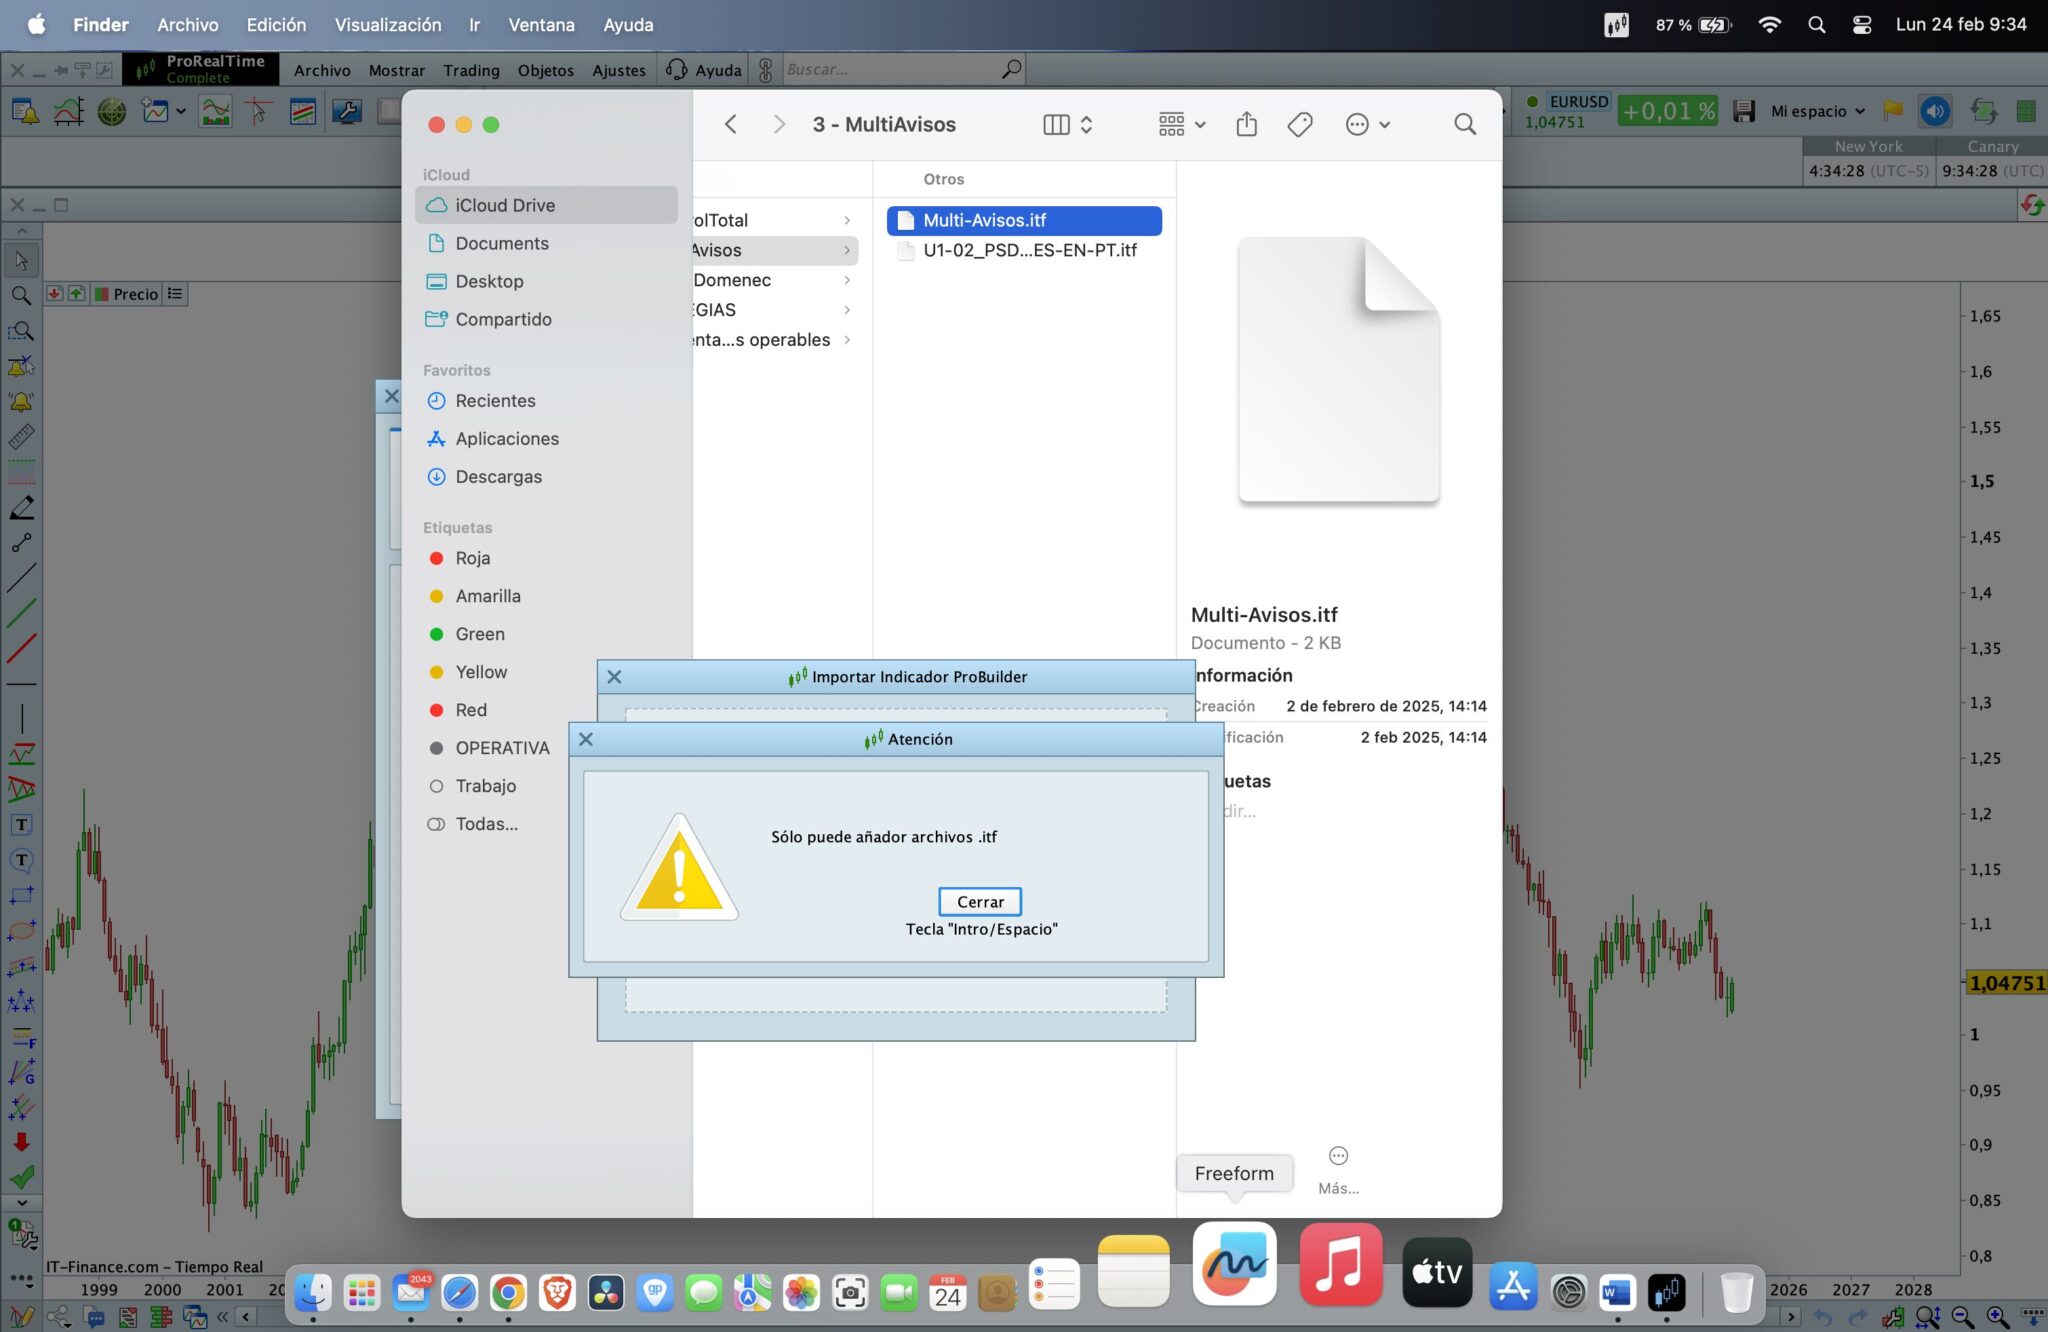The image size is (2048, 1332).
Task: Open the Trading menu in ProRealTime
Action: tap(471, 70)
